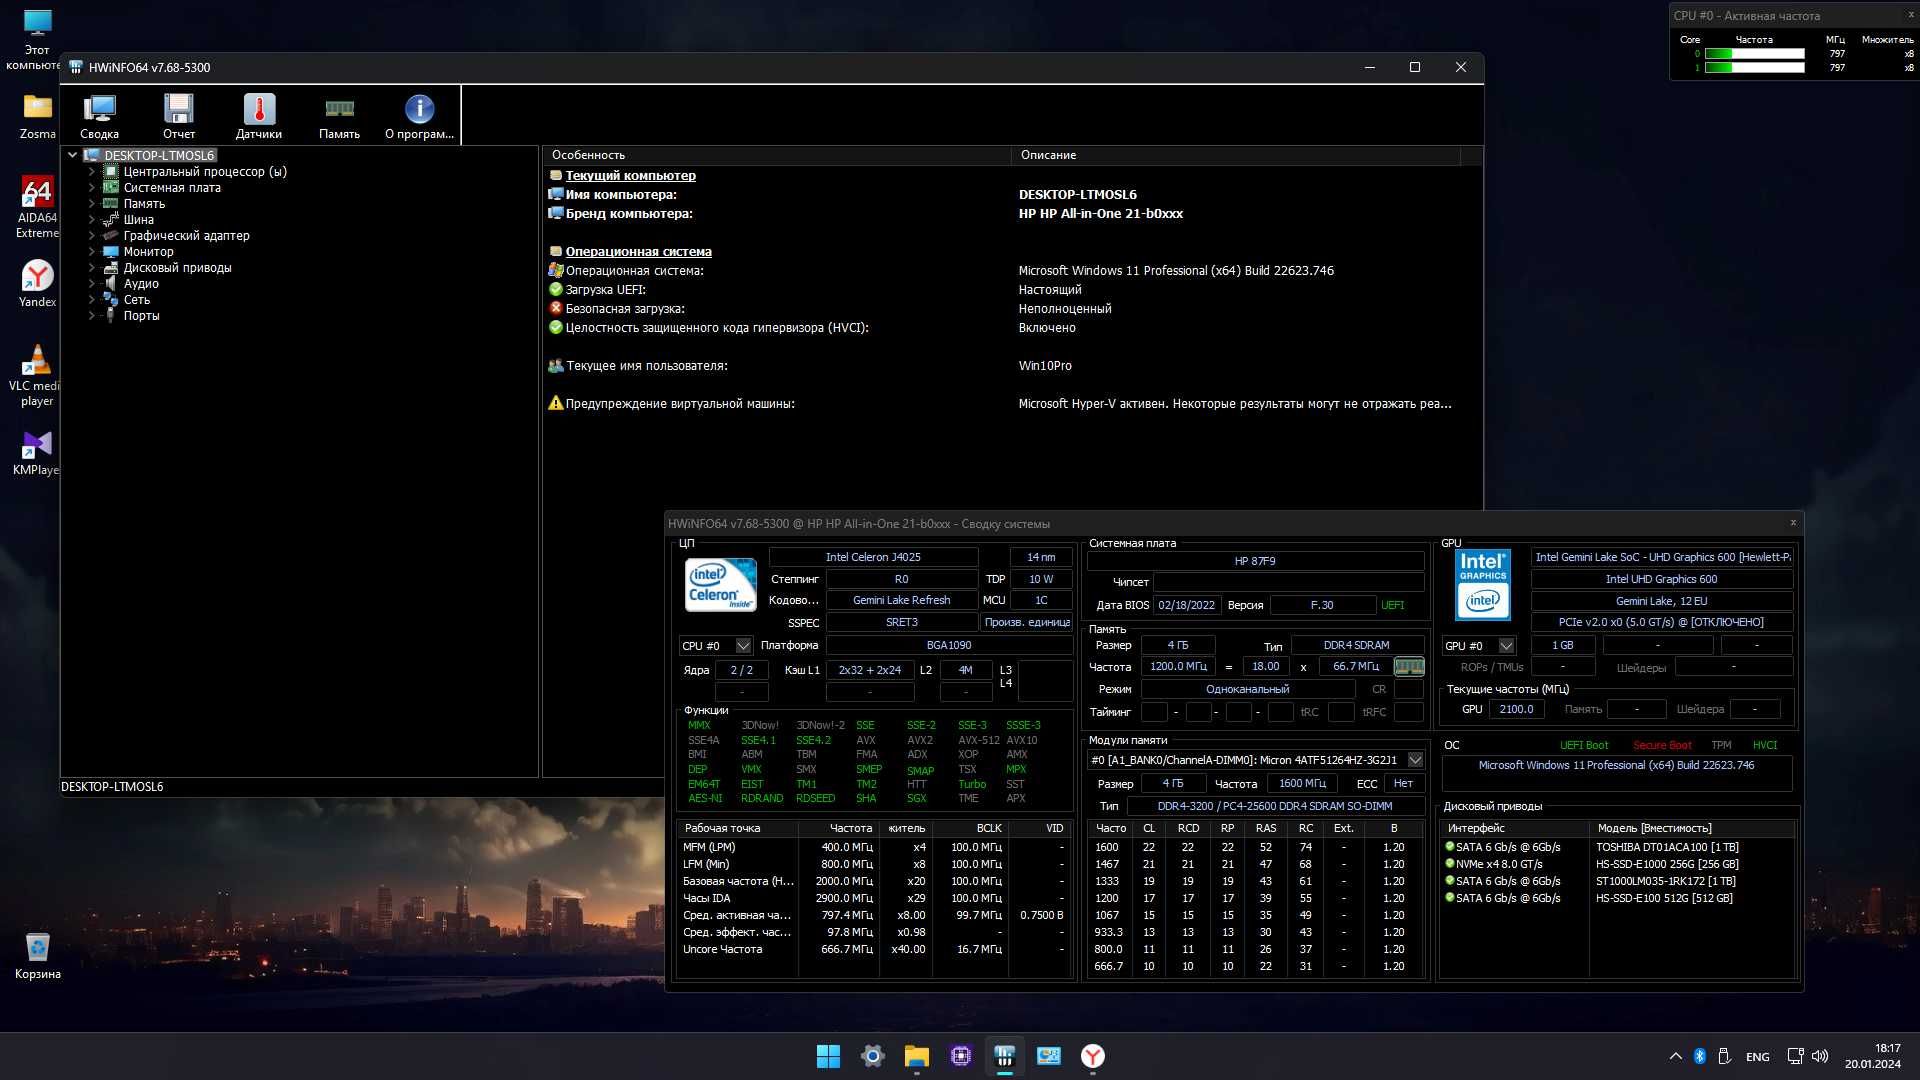Click the memory module icon next to 66.7 МГц
The height and width of the screenshot is (1080, 1920).
(x=1409, y=666)
